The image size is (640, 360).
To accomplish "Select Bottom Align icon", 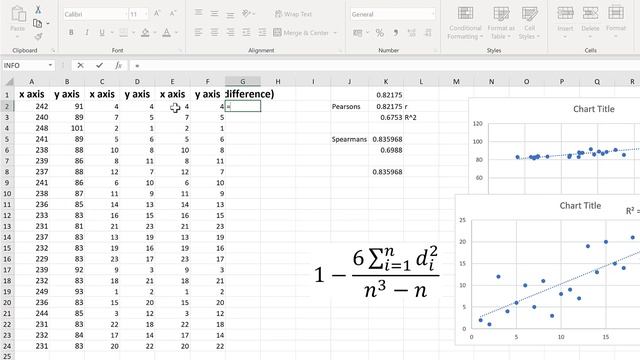I will point(230,14).
